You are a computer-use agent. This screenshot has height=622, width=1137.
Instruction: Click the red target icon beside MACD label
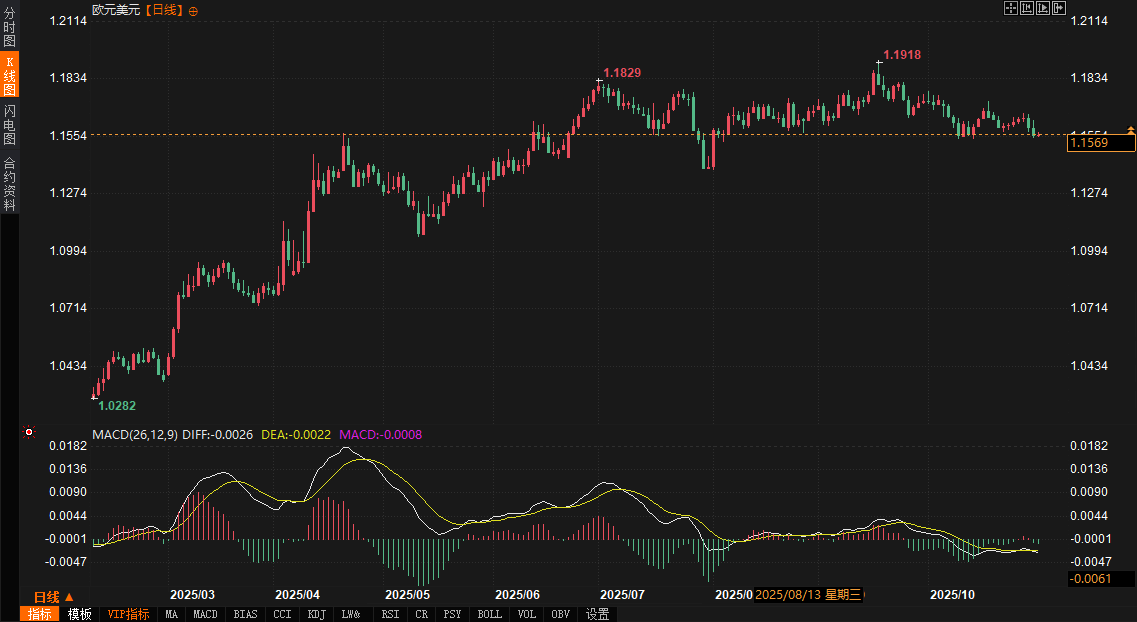coord(29,432)
